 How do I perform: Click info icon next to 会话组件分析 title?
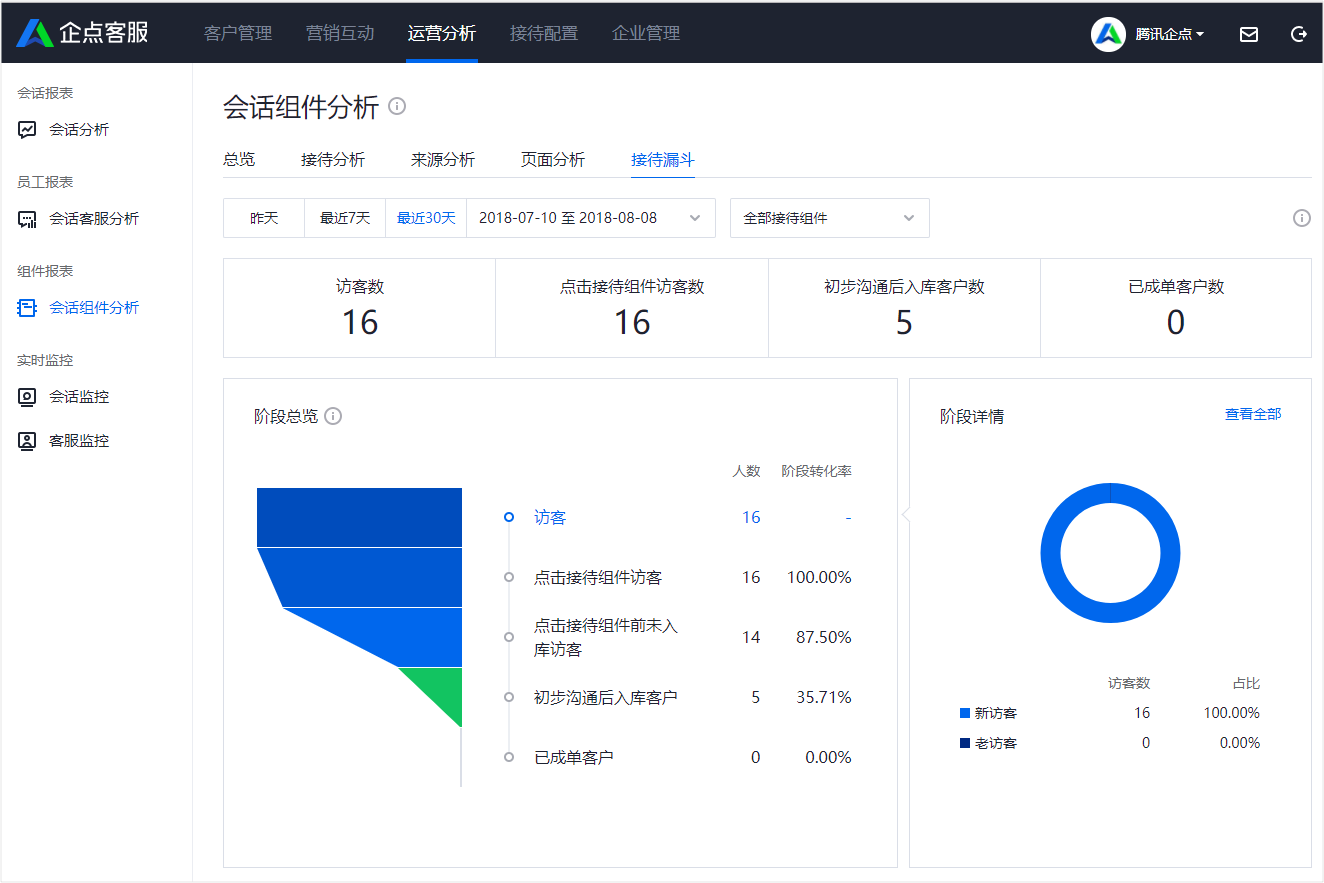coord(397,106)
